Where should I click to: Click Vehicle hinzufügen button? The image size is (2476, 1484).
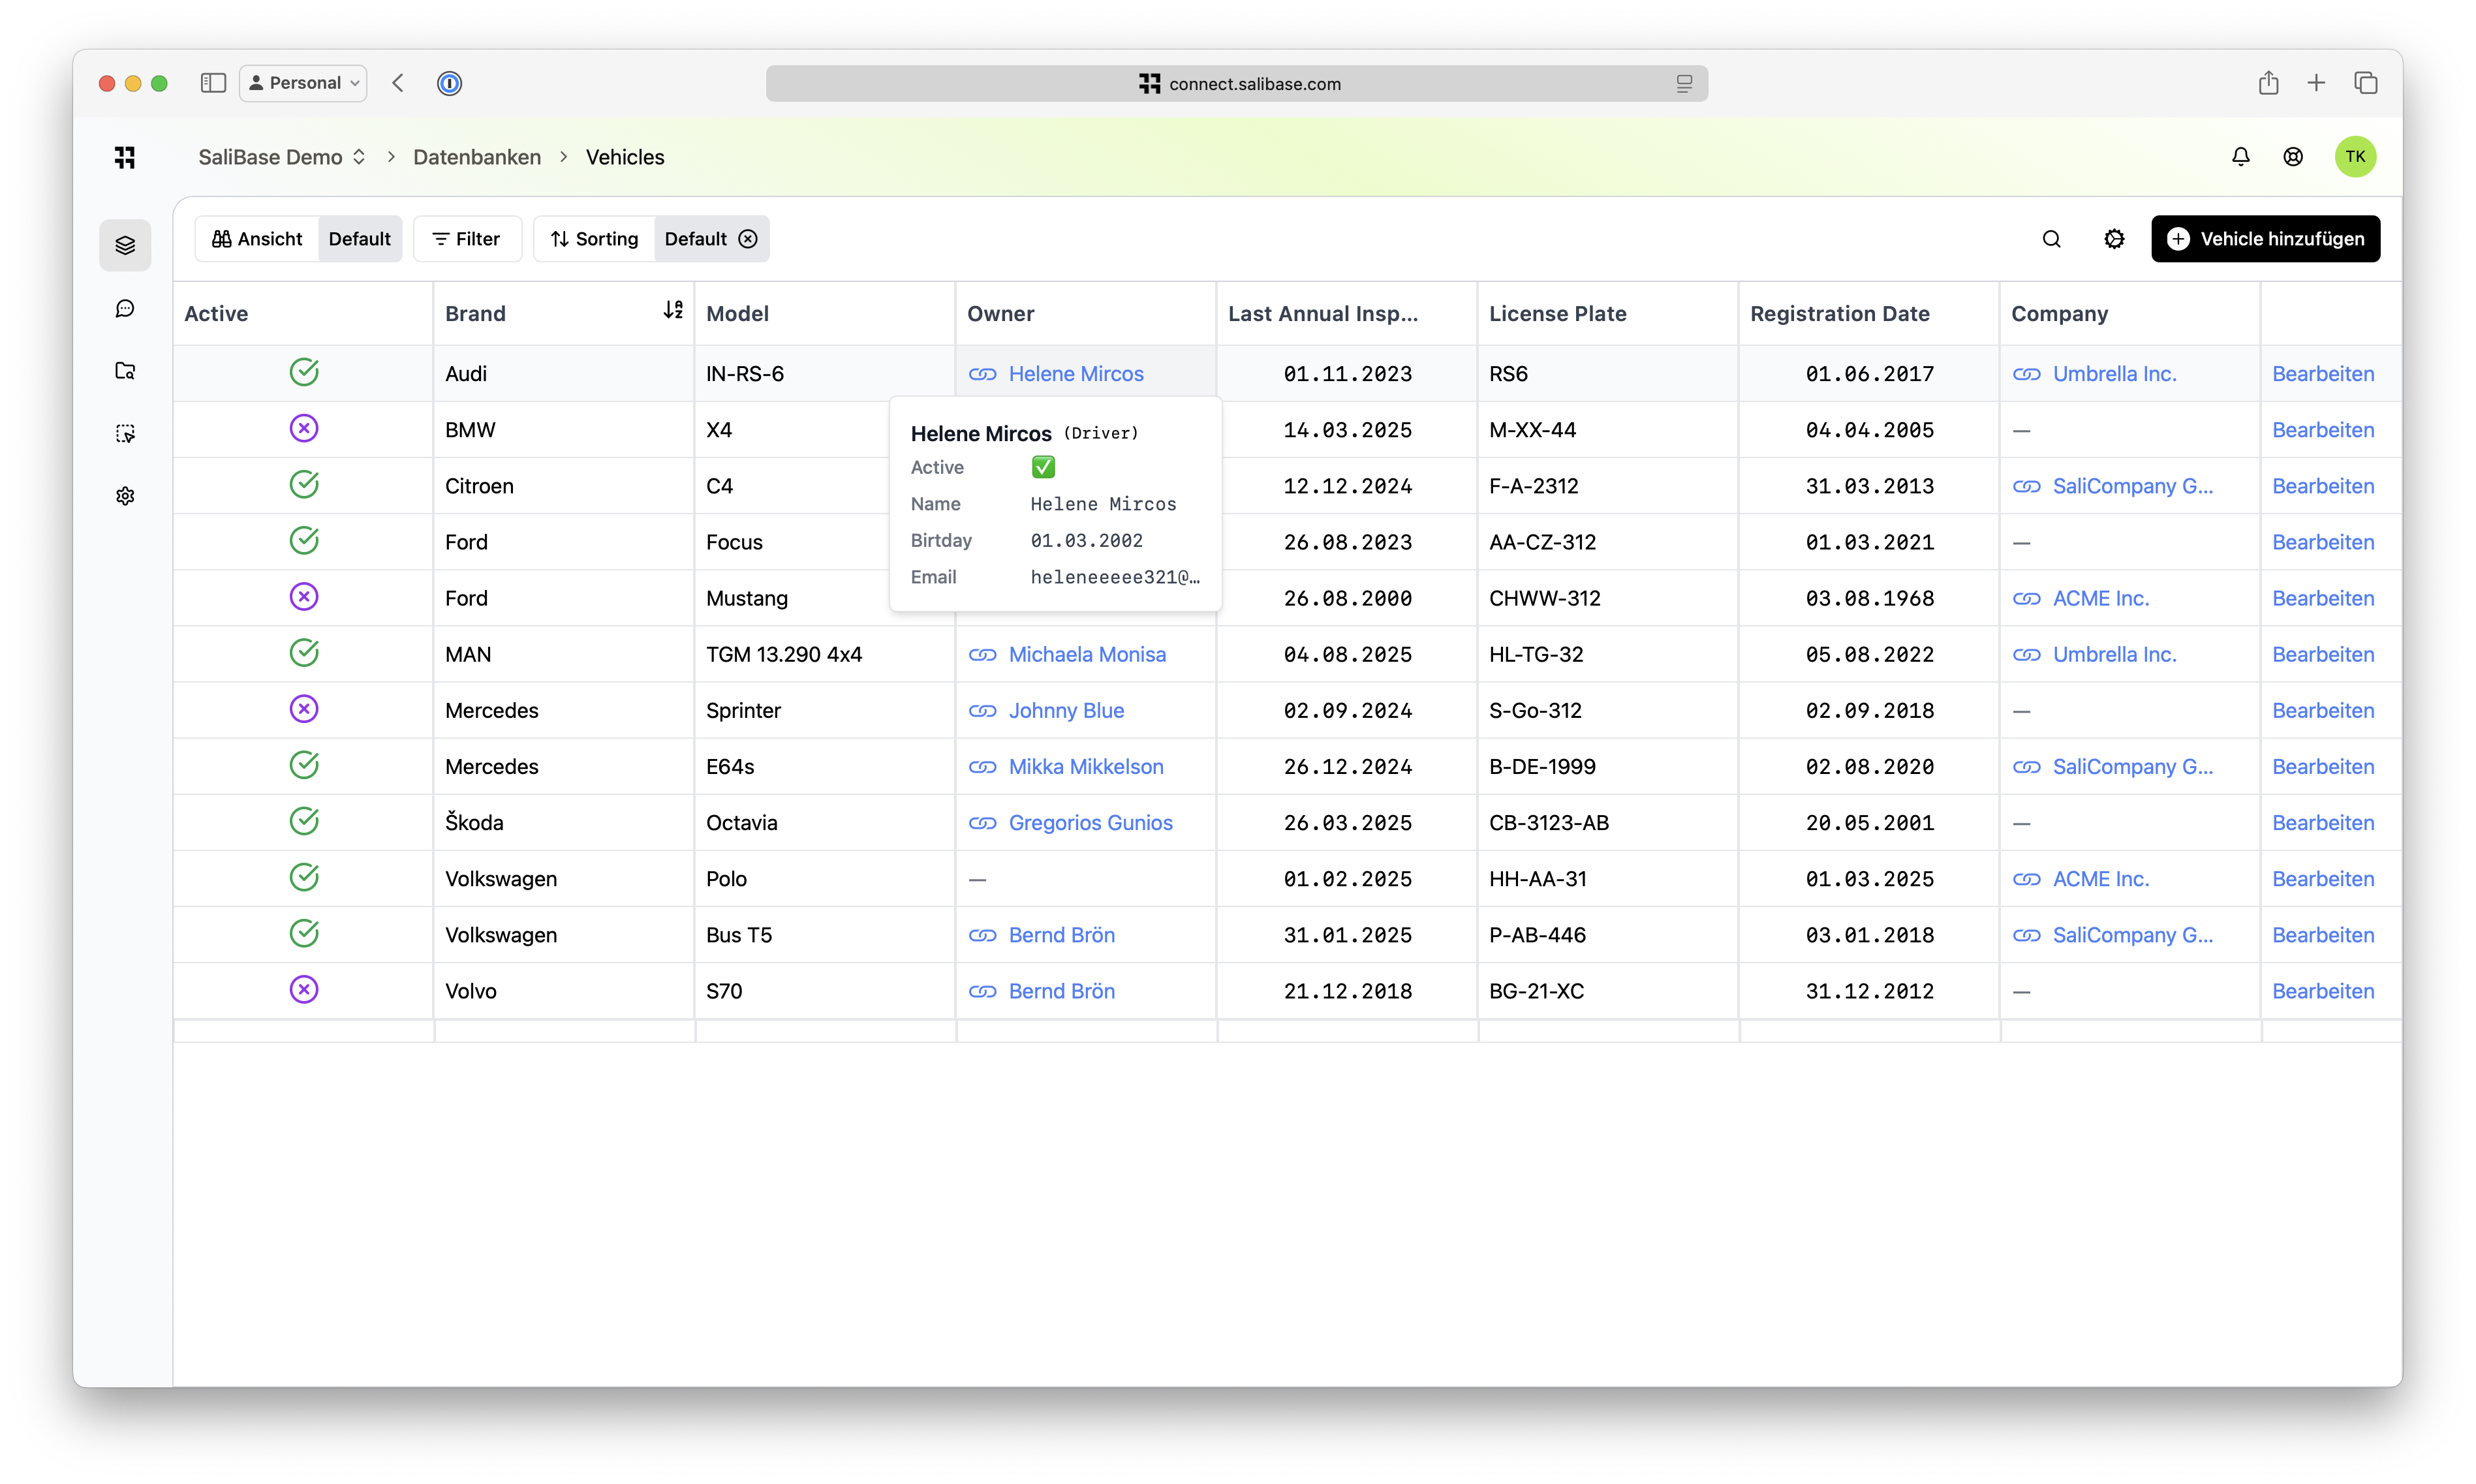[2265, 239]
